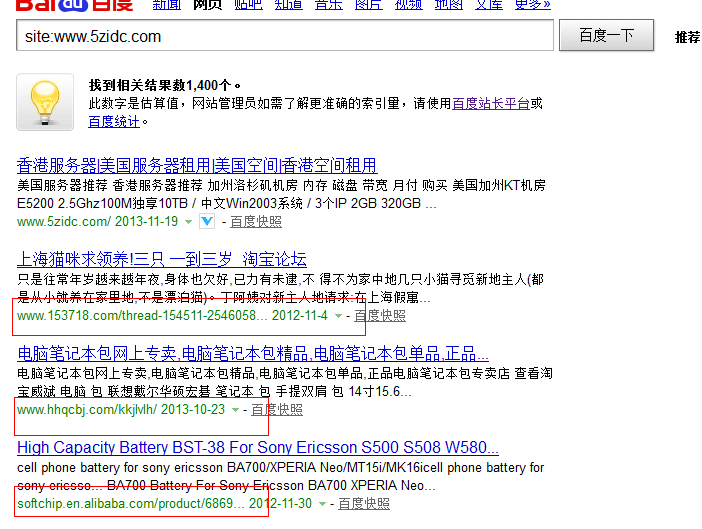Click green URL www.5zidc.com/ 2013-11-19

(x=97, y=222)
